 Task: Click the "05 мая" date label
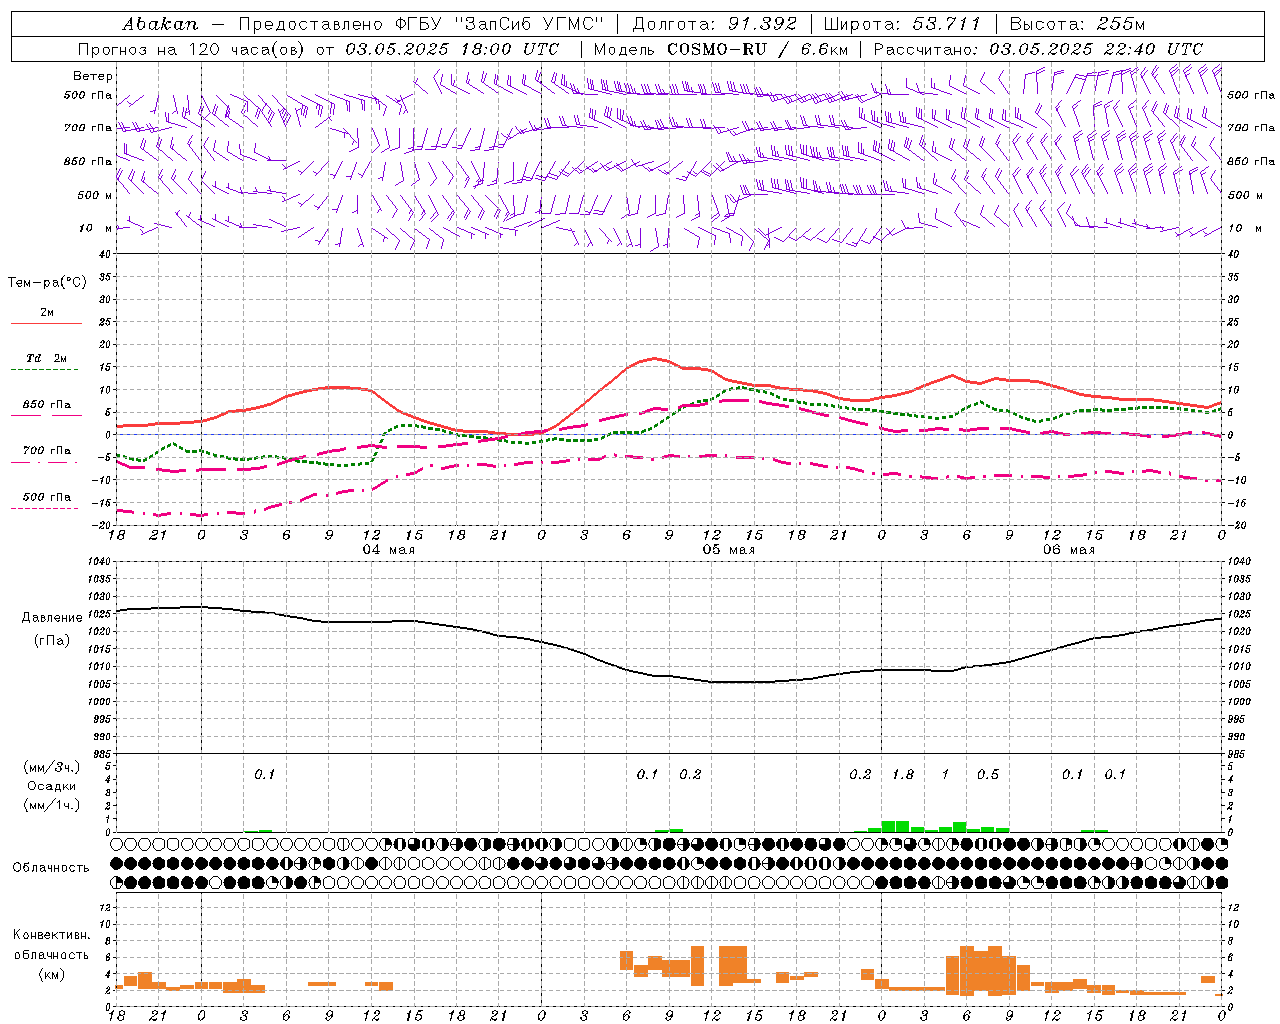(x=729, y=550)
